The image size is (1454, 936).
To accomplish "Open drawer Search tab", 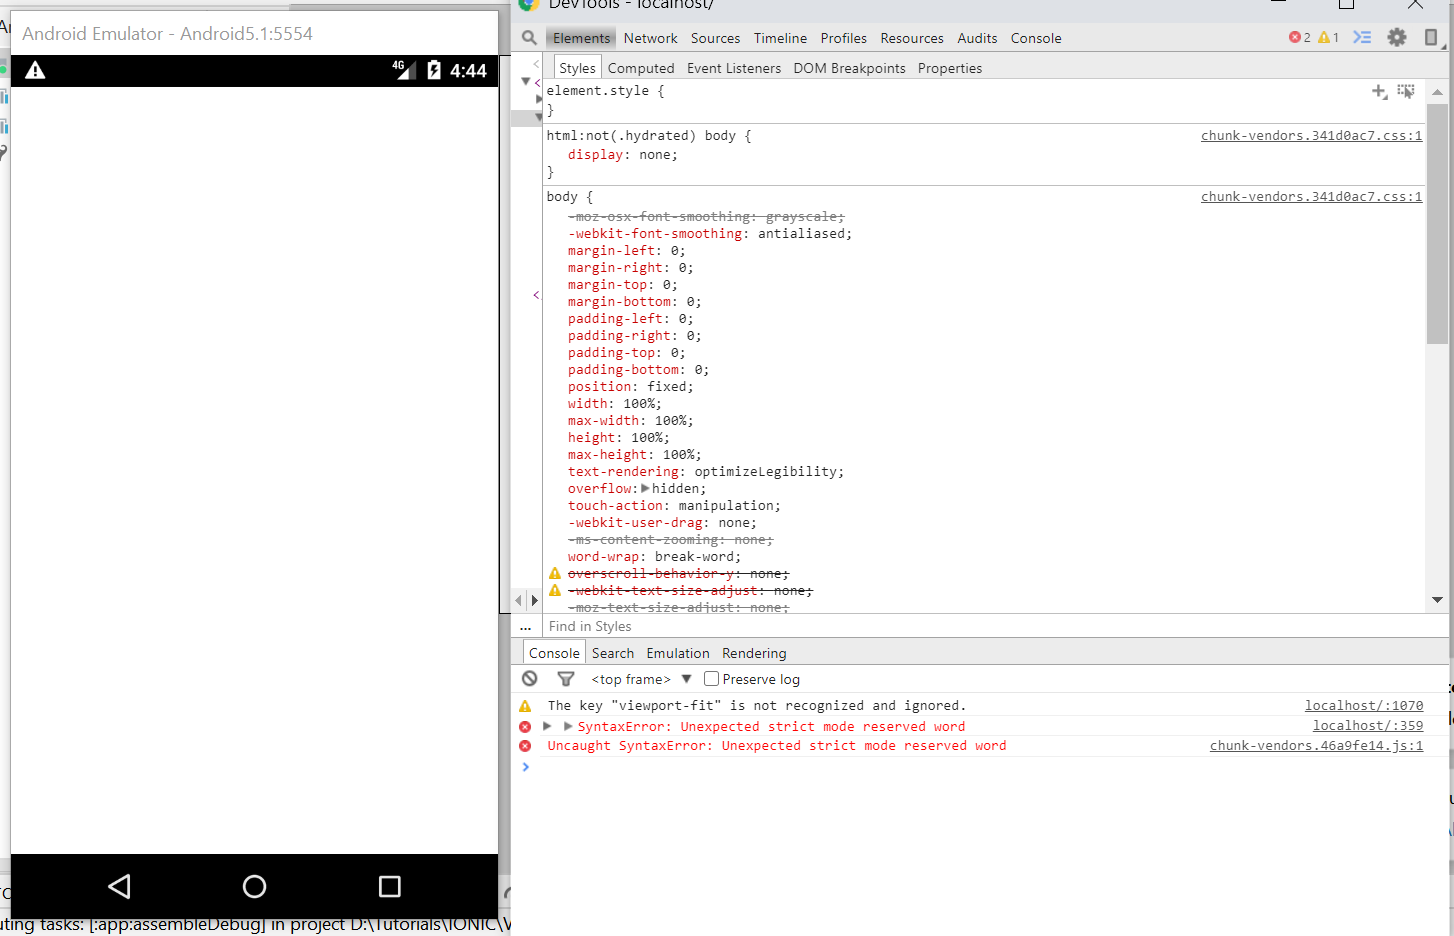I will point(613,653).
